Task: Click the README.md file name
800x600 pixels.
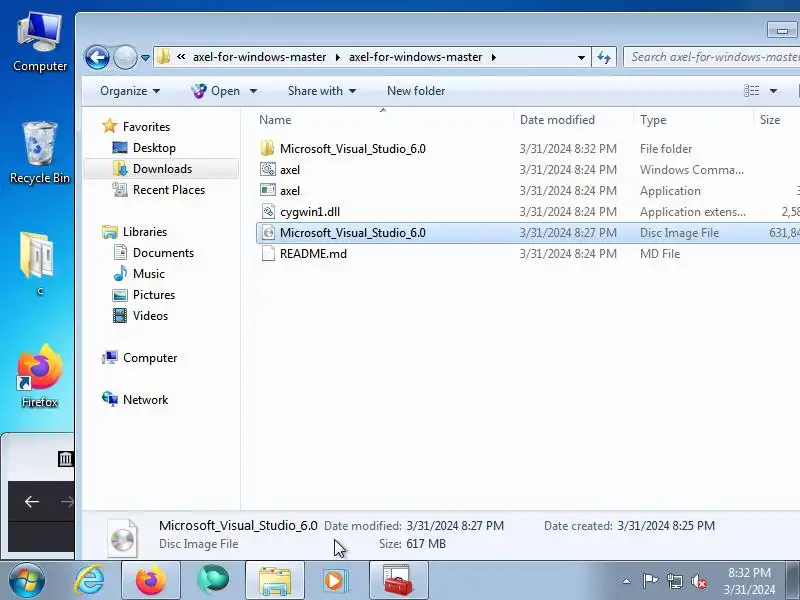Action: point(313,254)
